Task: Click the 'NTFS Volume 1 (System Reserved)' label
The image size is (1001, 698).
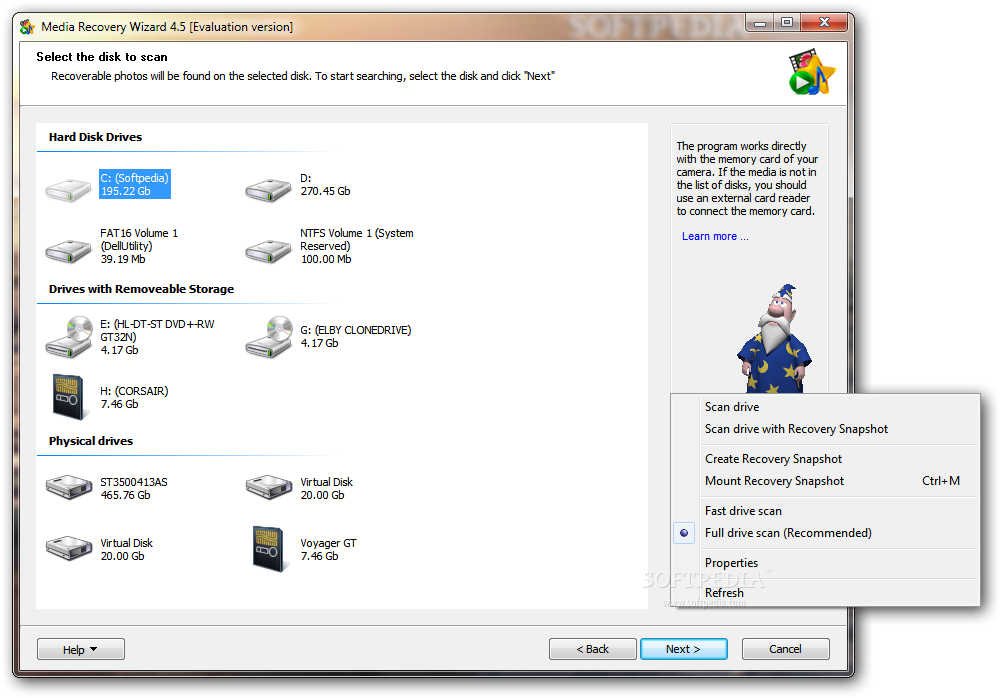Action: point(357,239)
